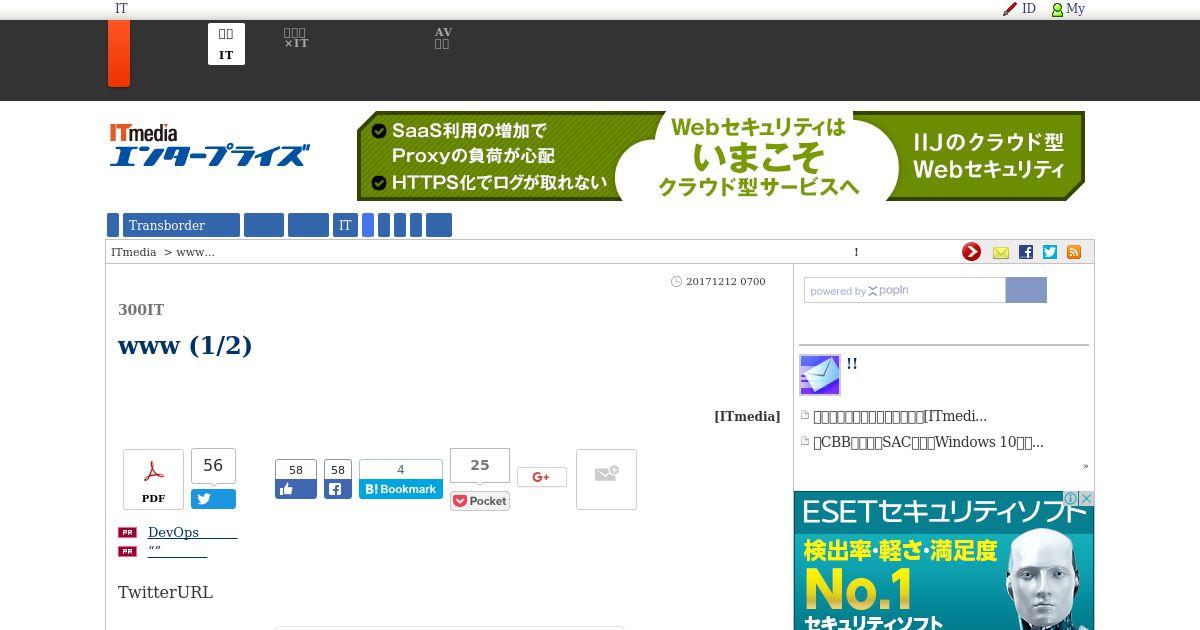The image size is (1200, 630).
Task: Open the orange RSS feed icon
Action: click(1074, 252)
